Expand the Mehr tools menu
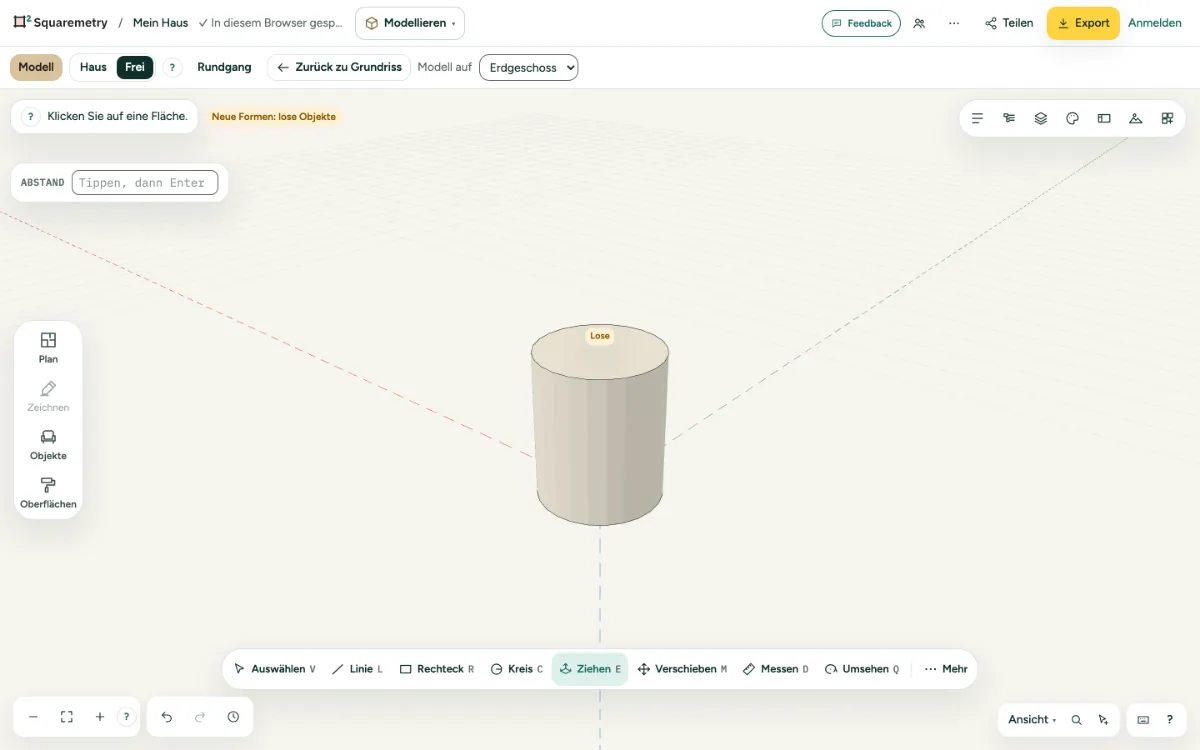The image size is (1200, 750). coord(946,669)
